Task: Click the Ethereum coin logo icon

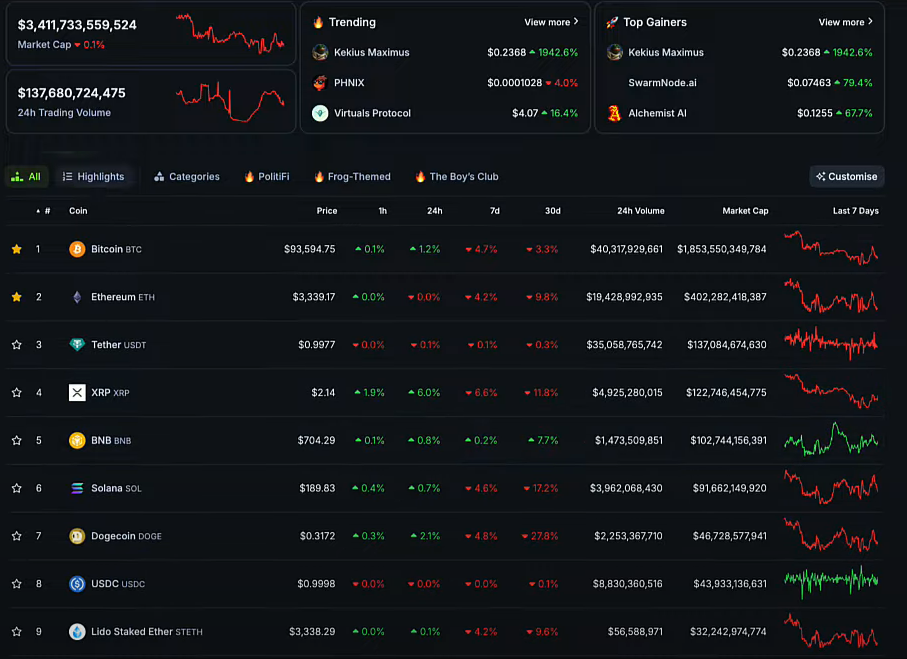Action: (77, 297)
